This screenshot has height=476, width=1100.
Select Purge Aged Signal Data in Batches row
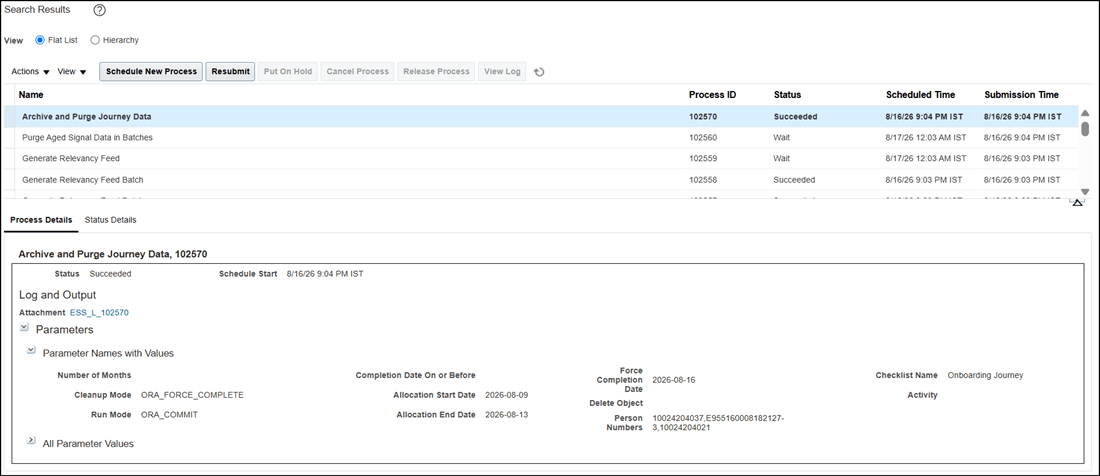click(x=541, y=137)
